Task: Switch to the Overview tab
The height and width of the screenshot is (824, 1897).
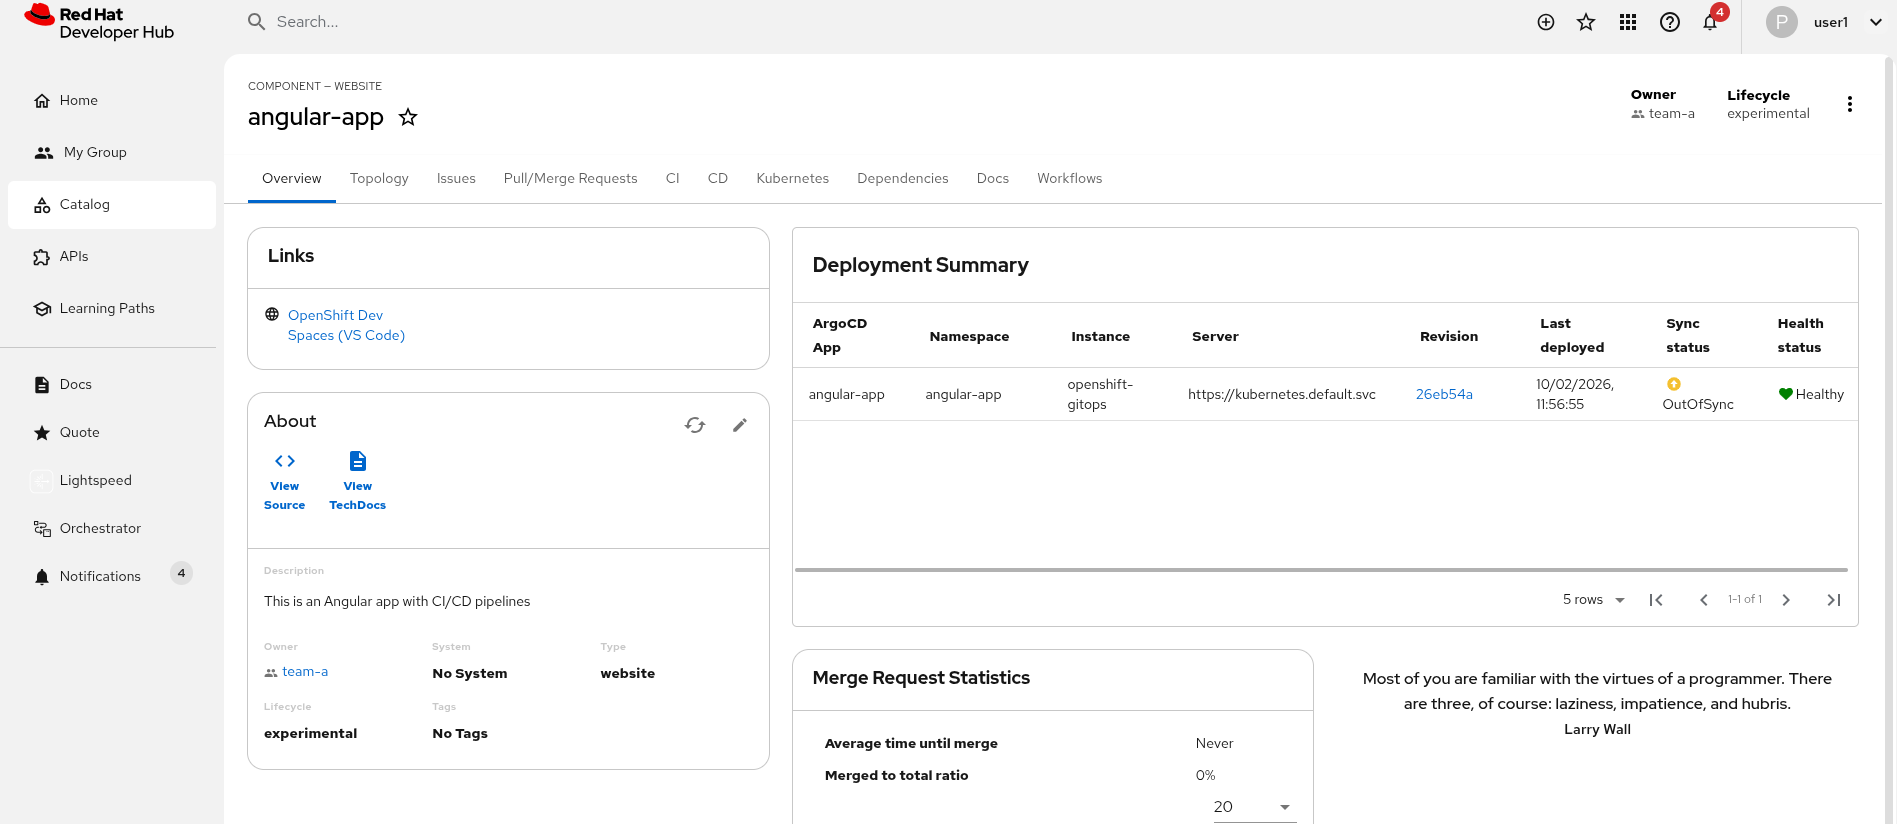Action: pos(292,178)
